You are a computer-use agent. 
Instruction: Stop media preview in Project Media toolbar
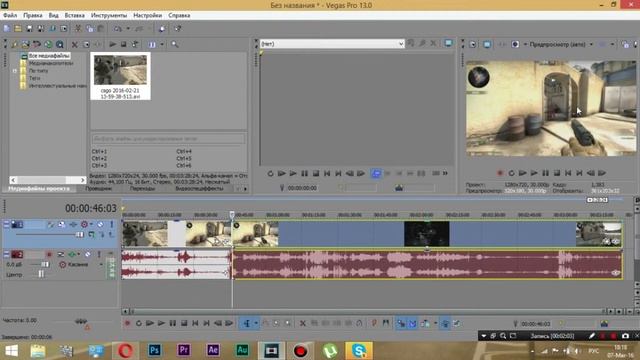coord(123,44)
